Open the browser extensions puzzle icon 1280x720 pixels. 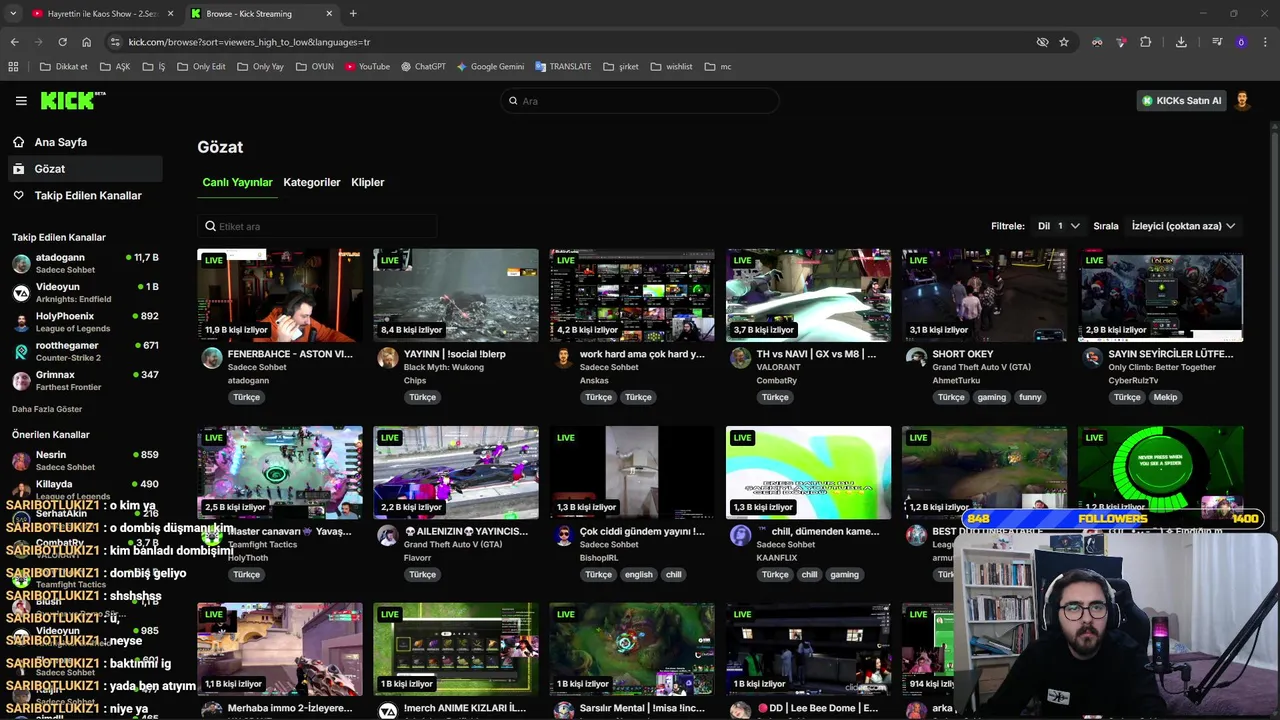tap(1146, 42)
